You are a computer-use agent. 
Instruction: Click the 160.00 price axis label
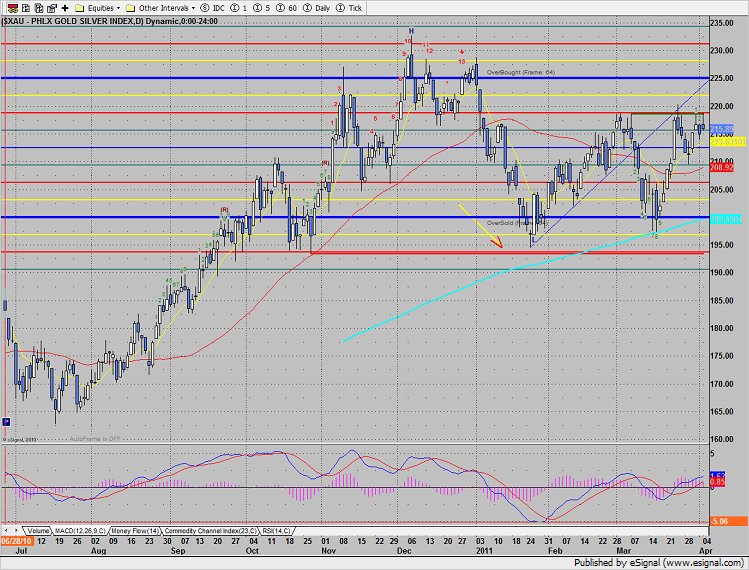click(x=721, y=439)
